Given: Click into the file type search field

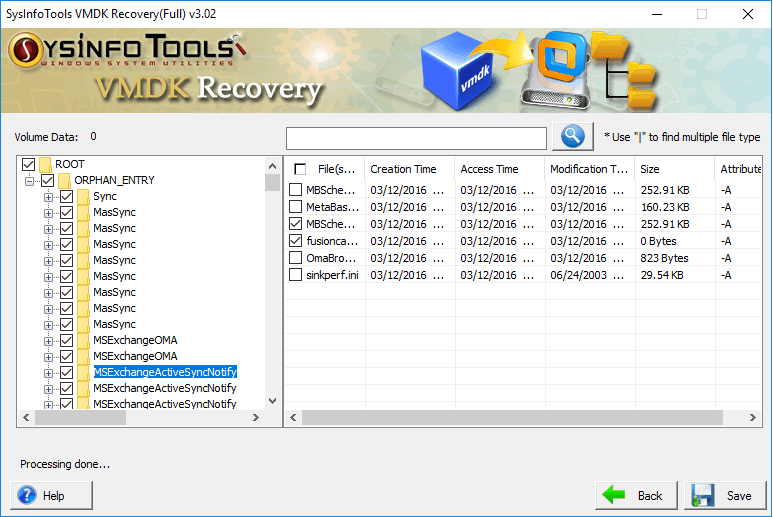Looking at the screenshot, I should [416, 138].
